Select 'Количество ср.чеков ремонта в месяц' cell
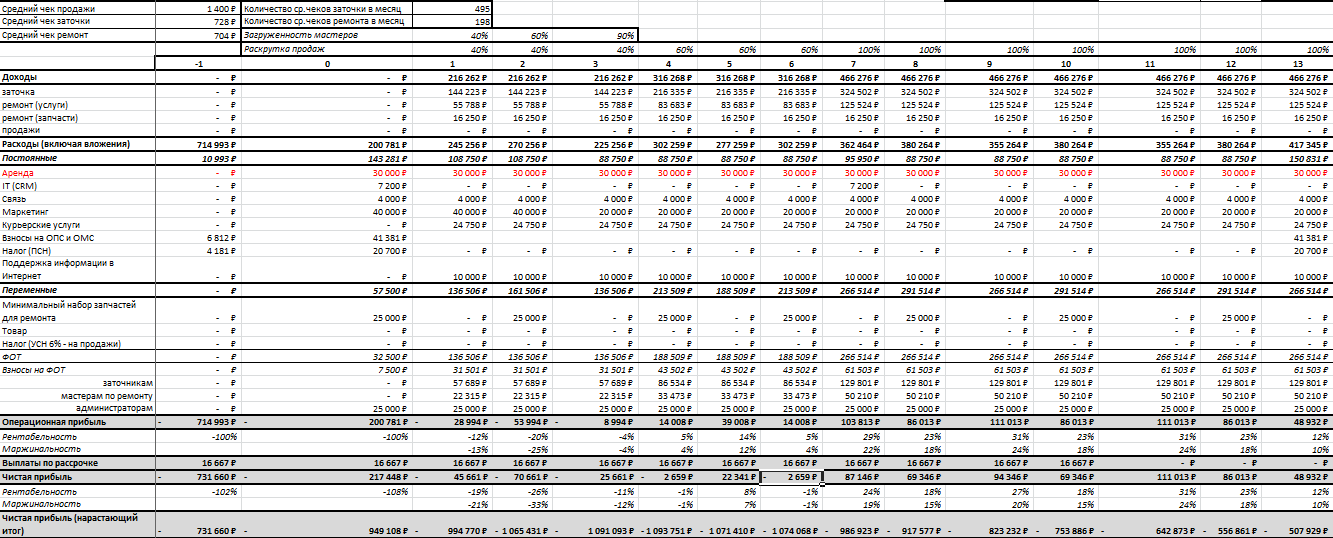This screenshot has width=1333, height=538. [326, 21]
